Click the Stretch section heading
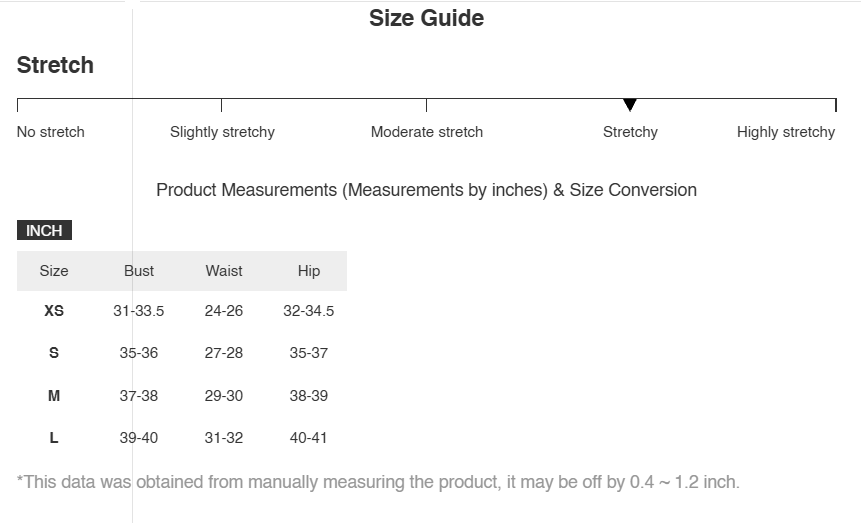The width and height of the screenshot is (861, 523). click(56, 65)
